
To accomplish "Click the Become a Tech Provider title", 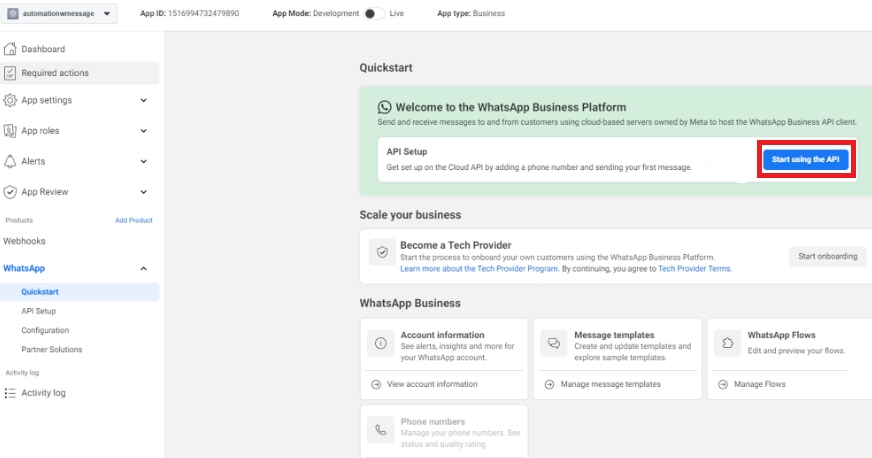I will tap(455, 245).
